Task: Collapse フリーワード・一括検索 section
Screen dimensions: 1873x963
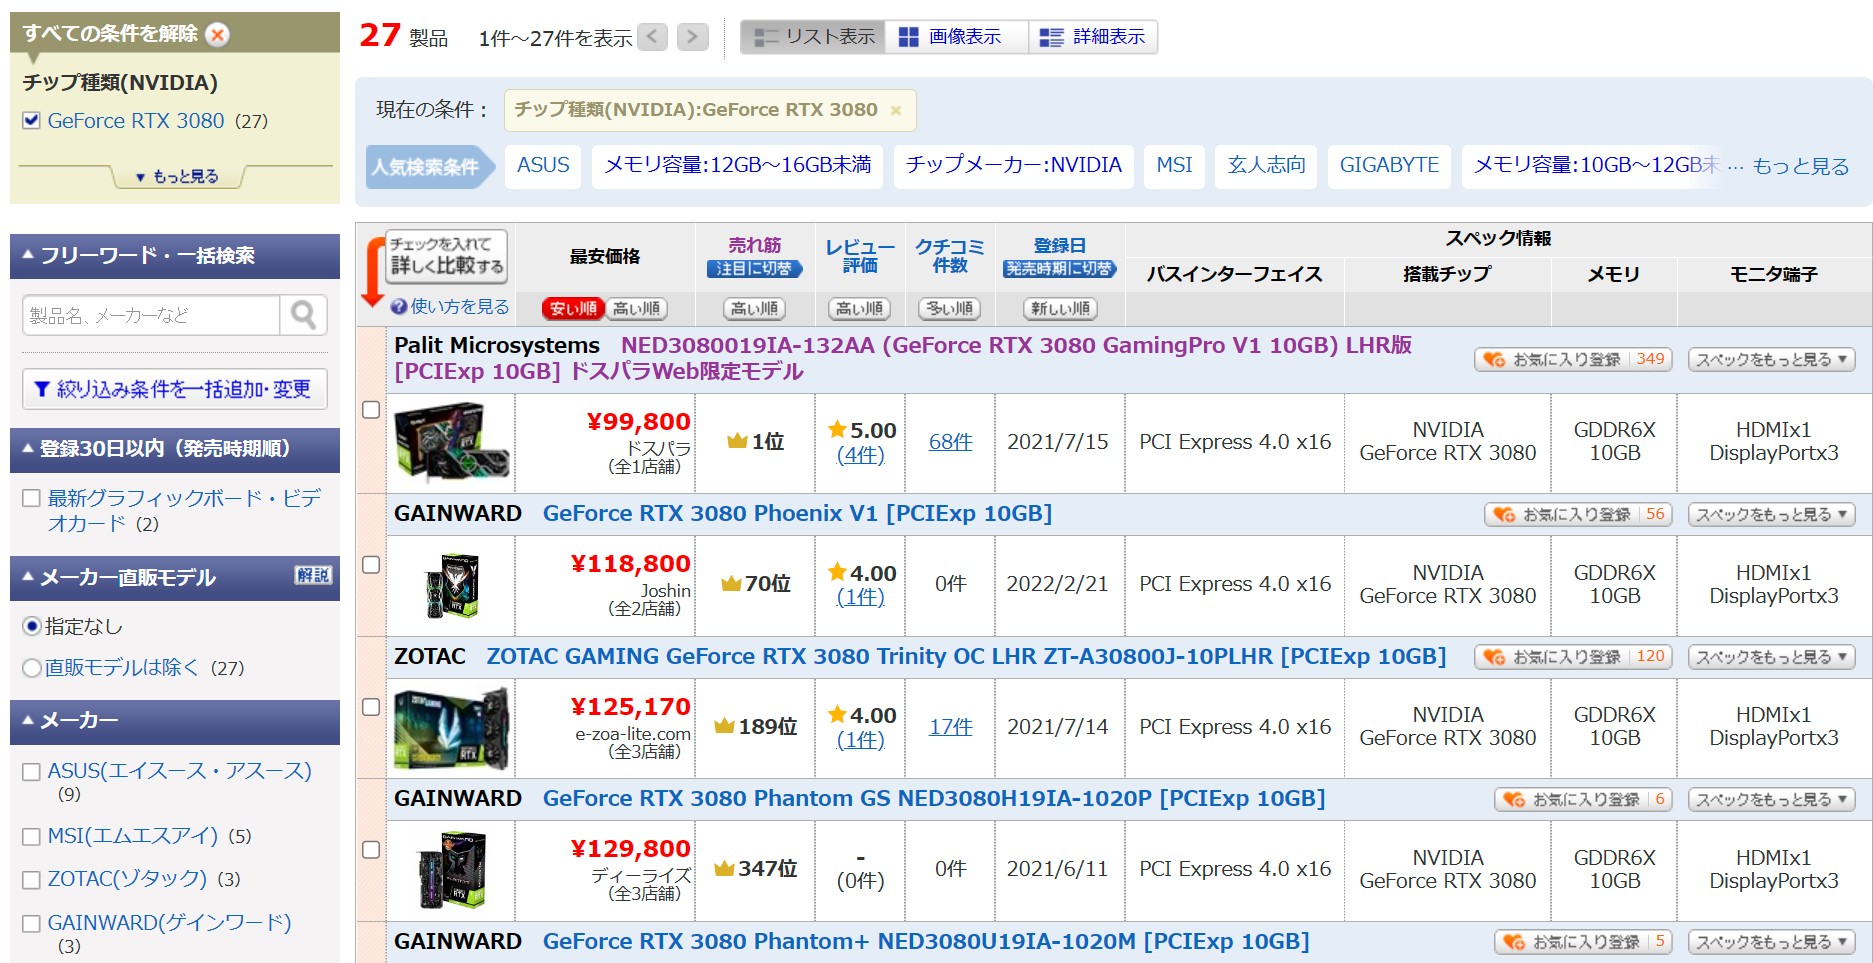Action: (175, 256)
